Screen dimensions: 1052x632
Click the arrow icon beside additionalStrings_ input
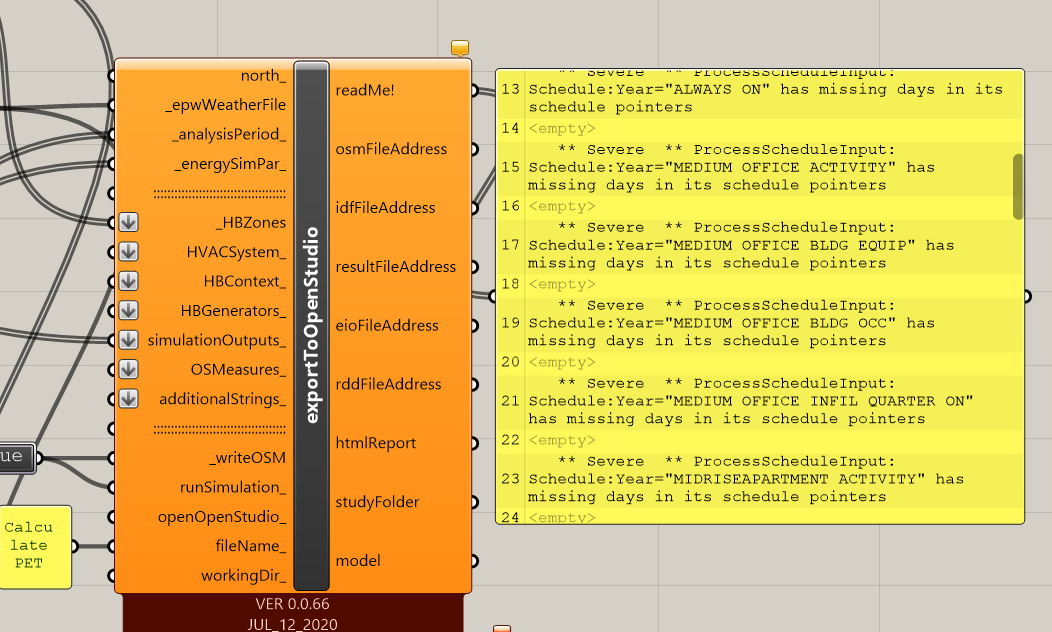(129, 399)
